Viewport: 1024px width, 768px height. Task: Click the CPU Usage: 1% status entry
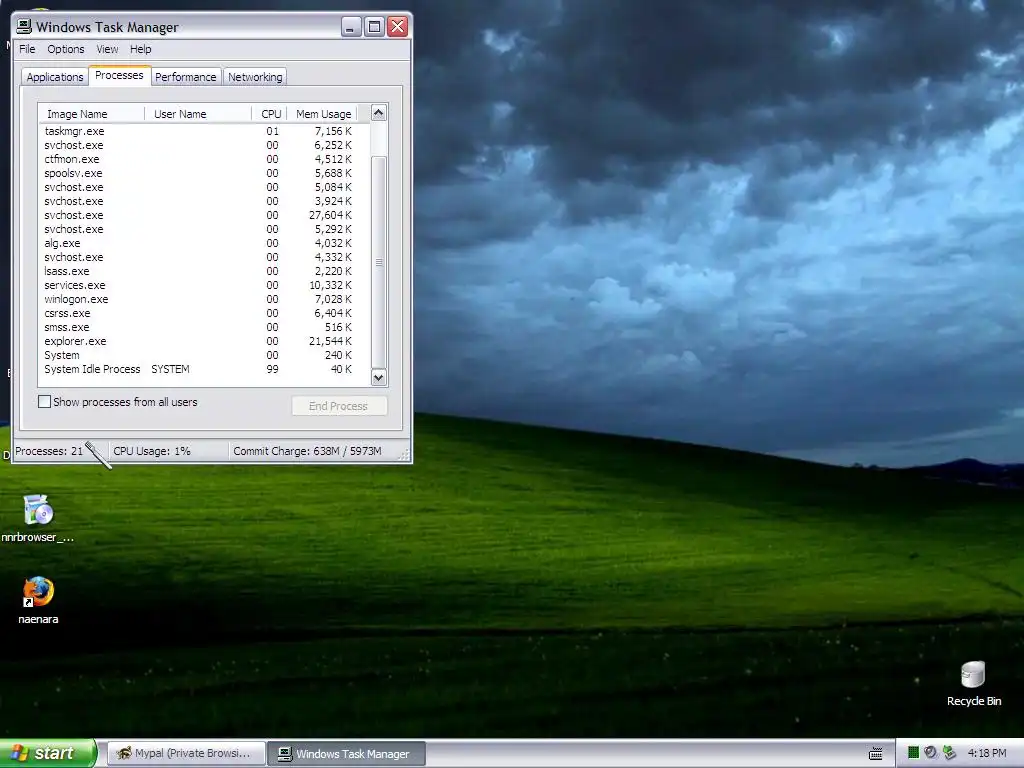click(152, 451)
